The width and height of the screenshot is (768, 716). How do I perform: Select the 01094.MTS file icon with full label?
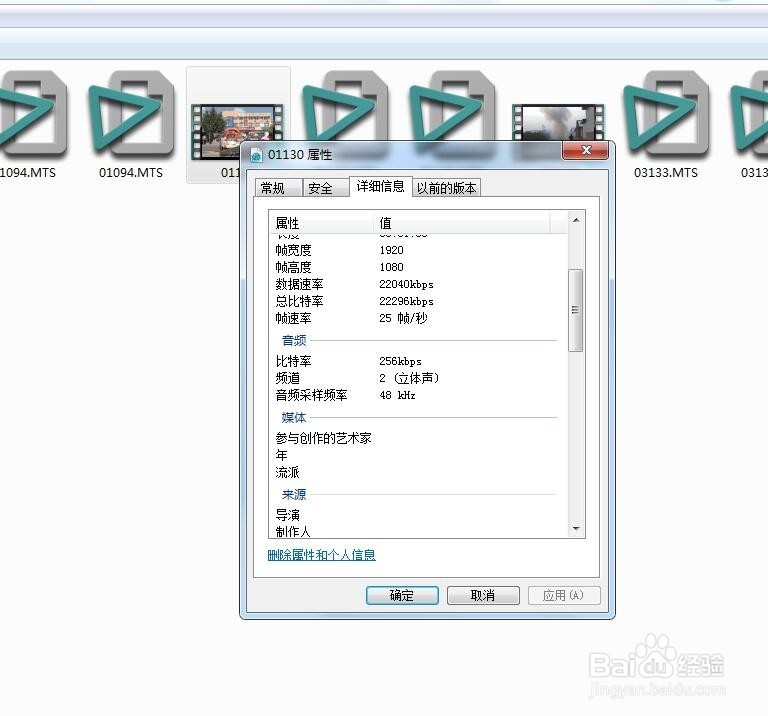(131, 117)
